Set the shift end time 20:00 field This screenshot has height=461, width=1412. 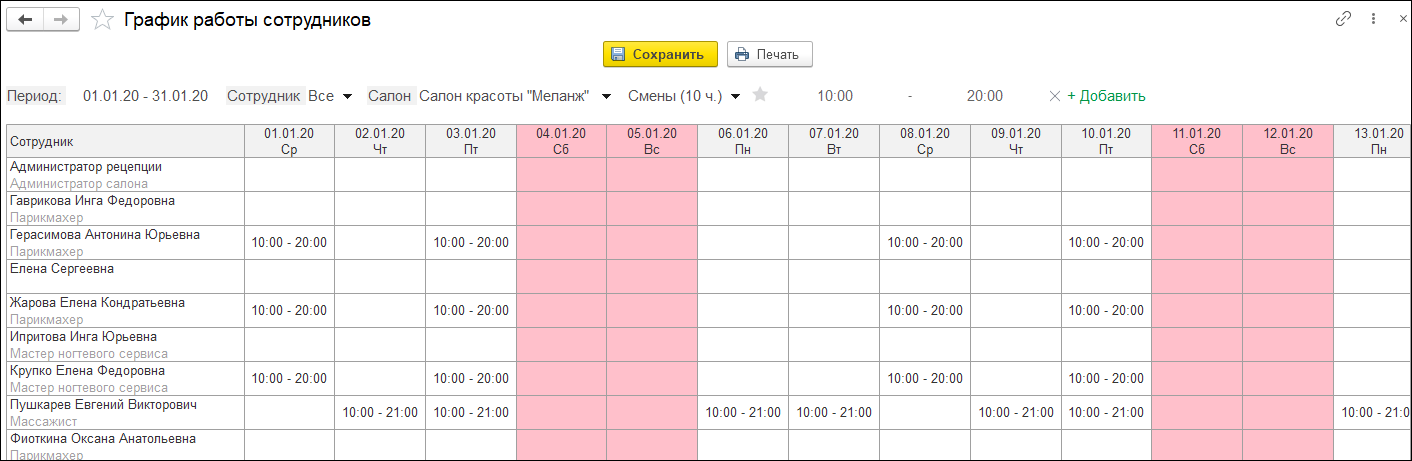tap(984, 96)
